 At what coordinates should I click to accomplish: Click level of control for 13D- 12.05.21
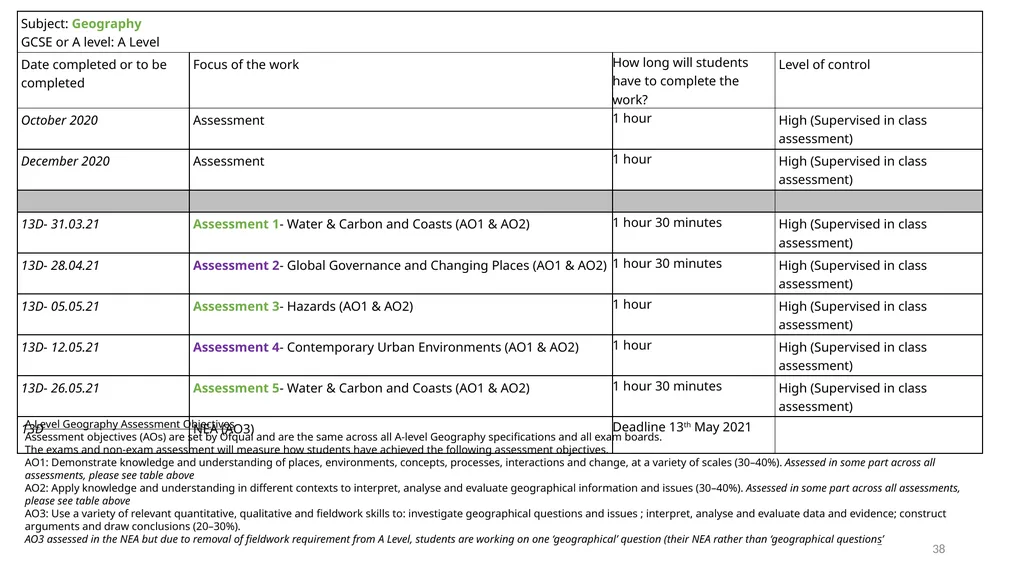coord(852,357)
